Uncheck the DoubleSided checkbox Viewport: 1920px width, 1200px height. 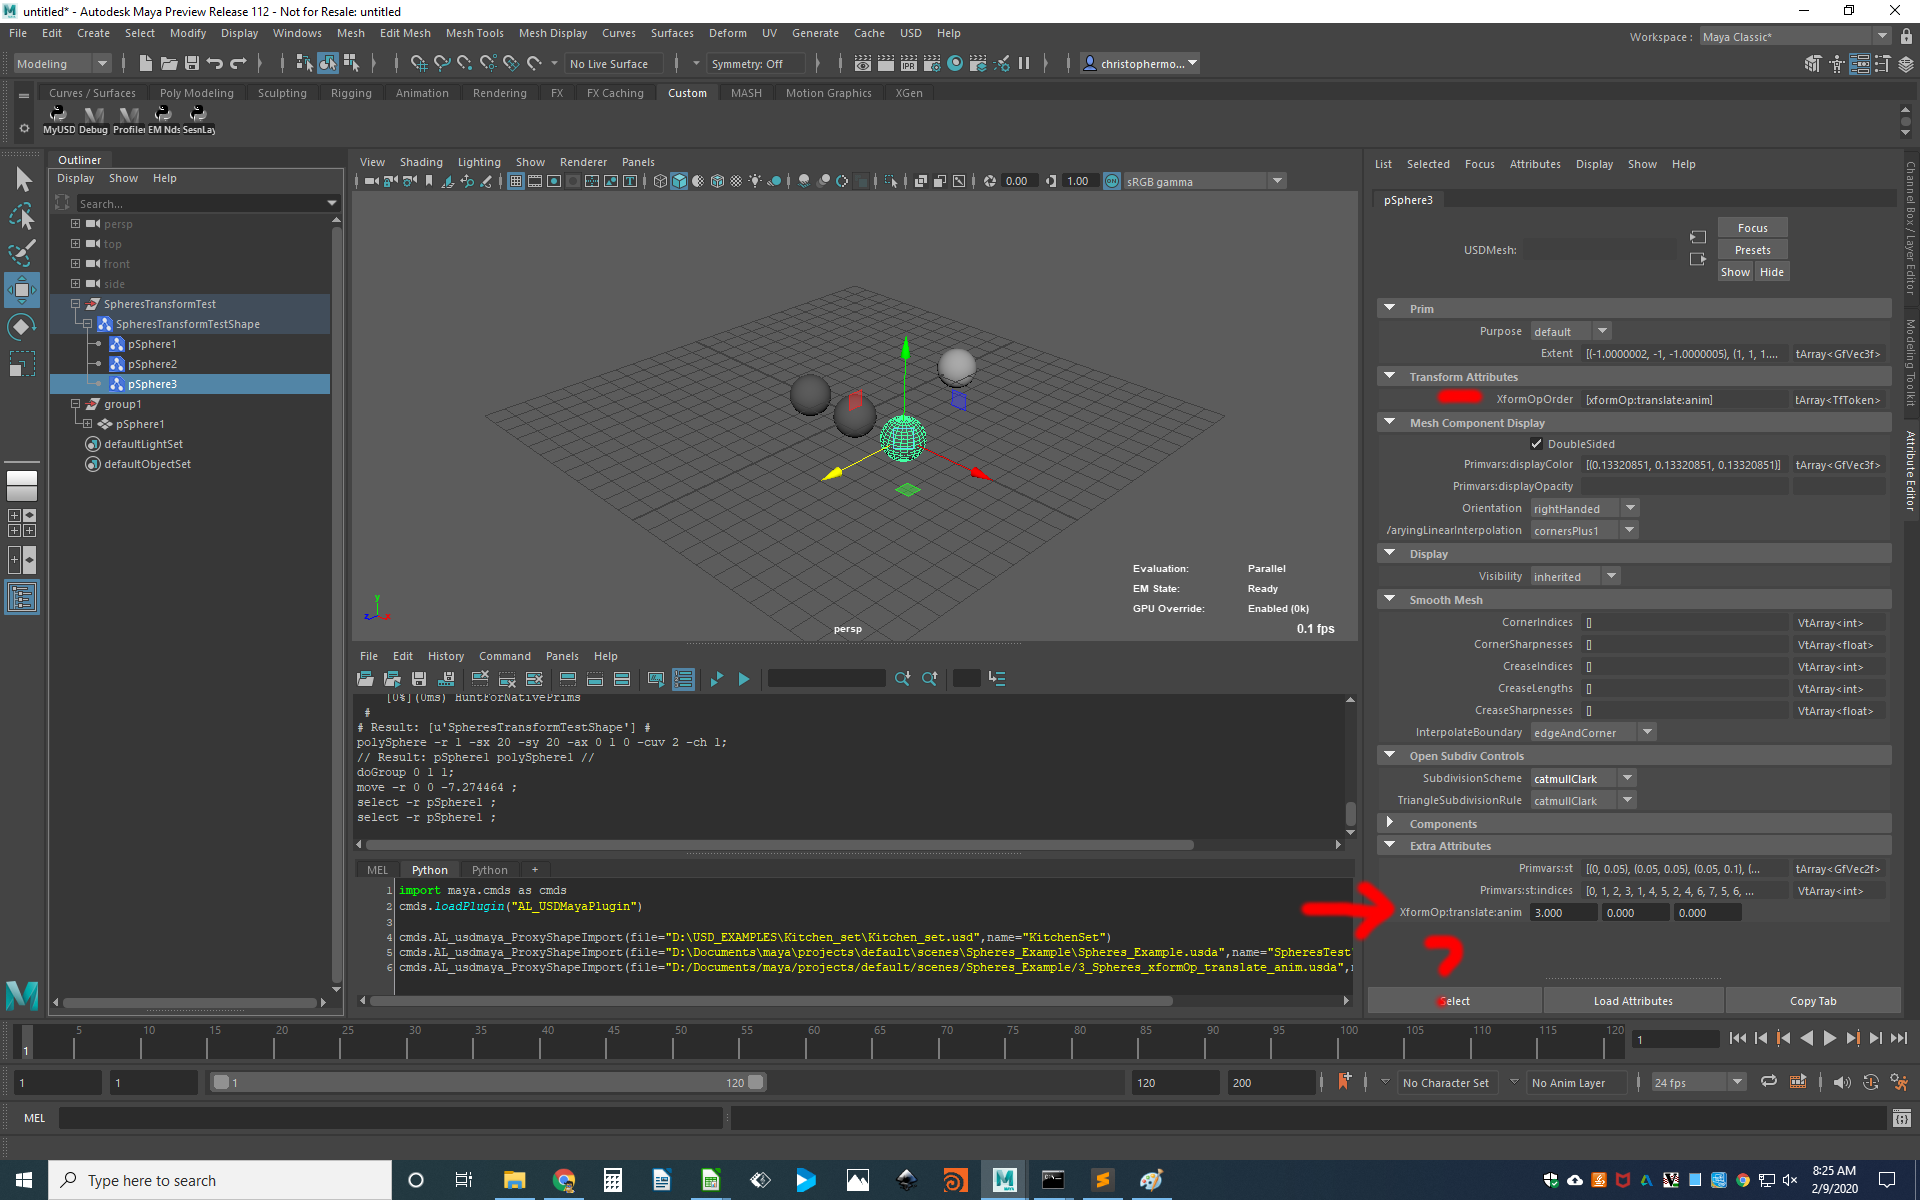click(x=1538, y=443)
